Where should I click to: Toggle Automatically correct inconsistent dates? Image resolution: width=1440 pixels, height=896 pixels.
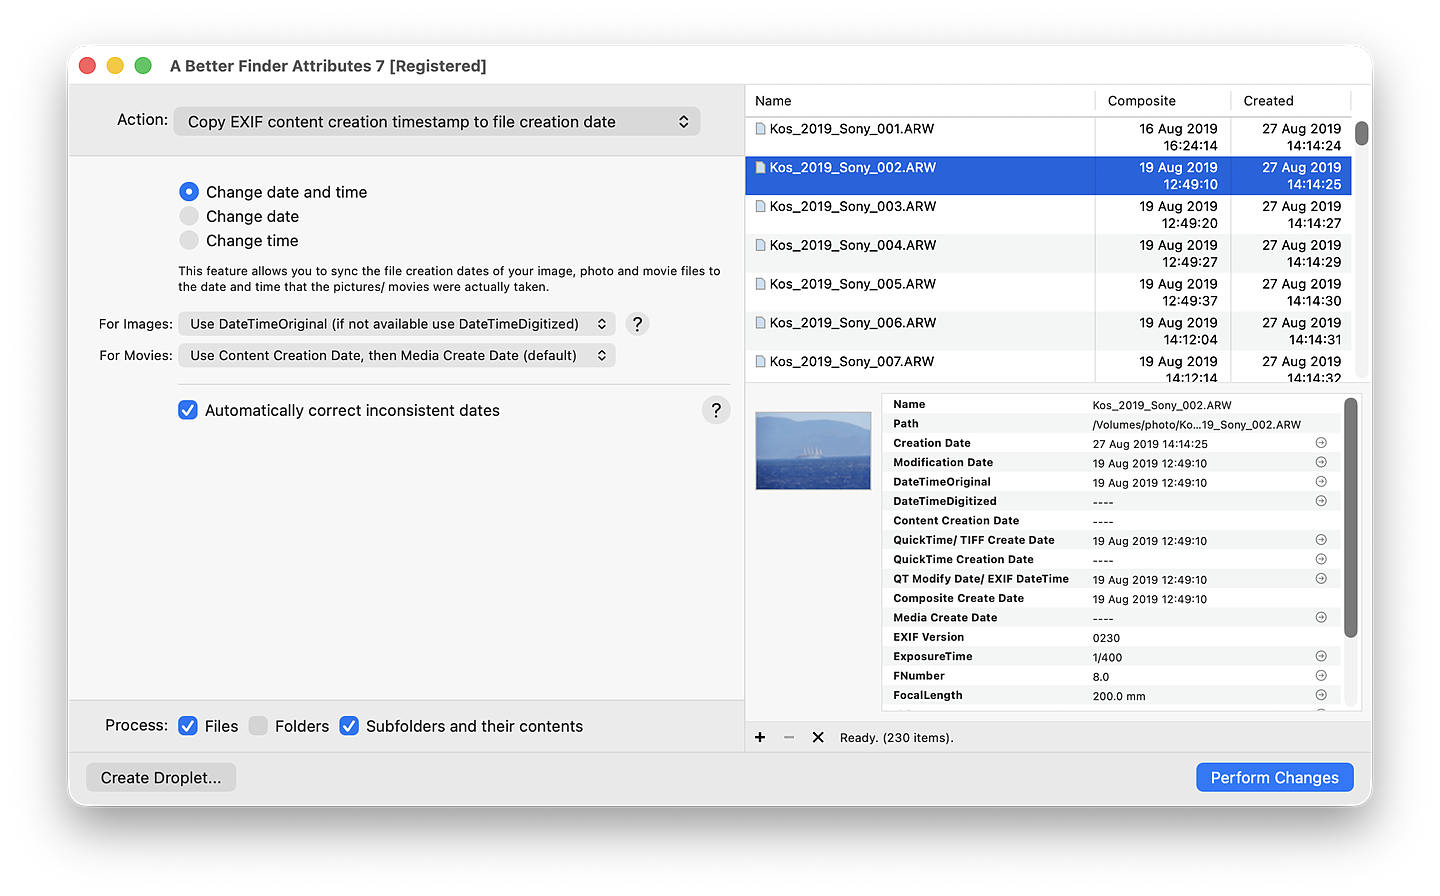(x=188, y=410)
